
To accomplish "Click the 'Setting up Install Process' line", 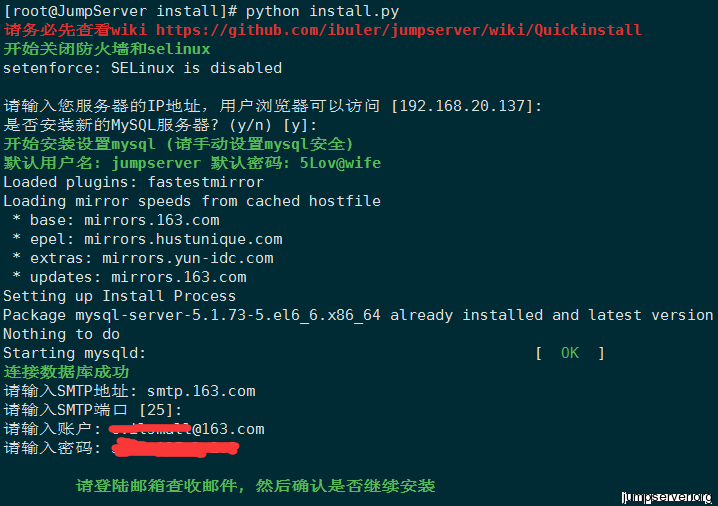I will point(119,296).
